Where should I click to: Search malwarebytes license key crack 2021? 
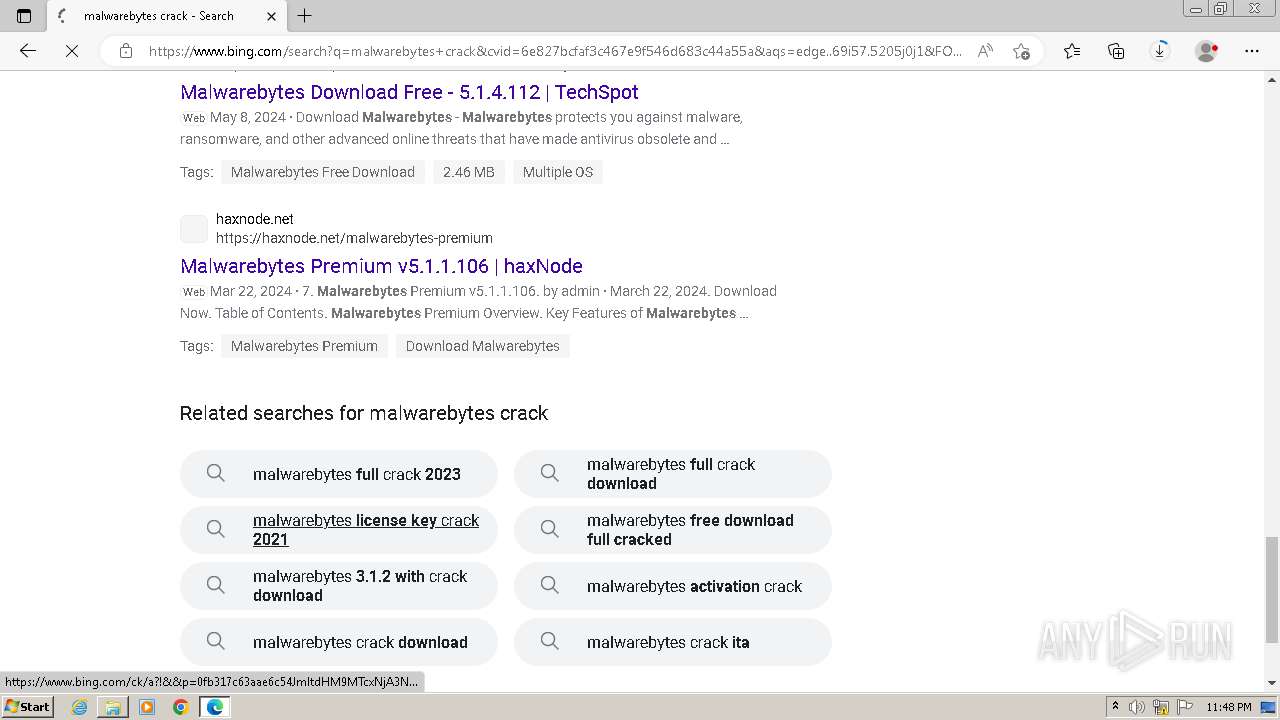[x=339, y=530]
